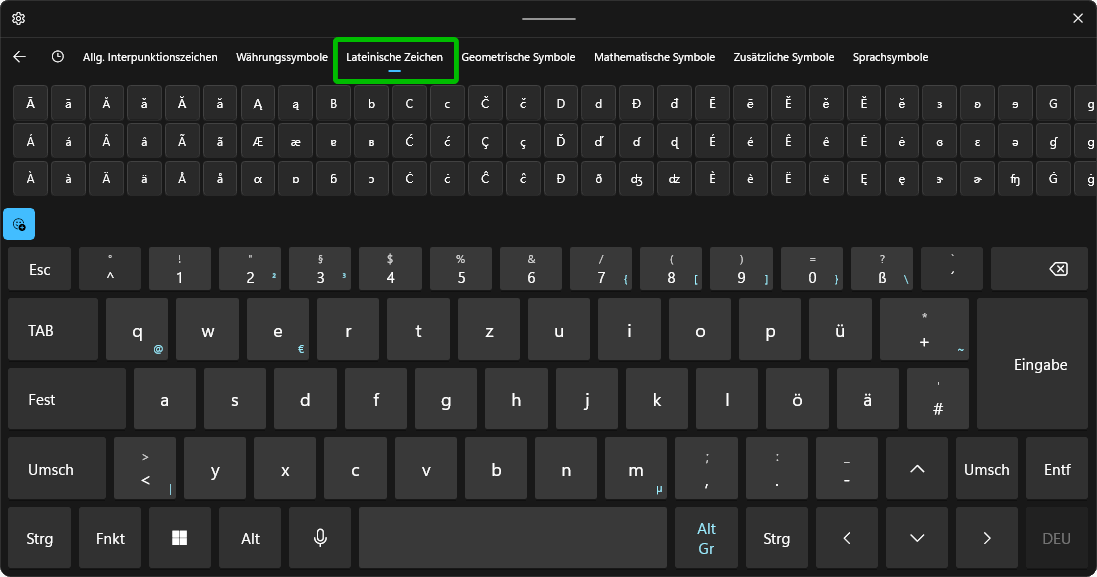Open recently used symbols clock icon
This screenshot has height=577, width=1097.
tap(58, 57)
